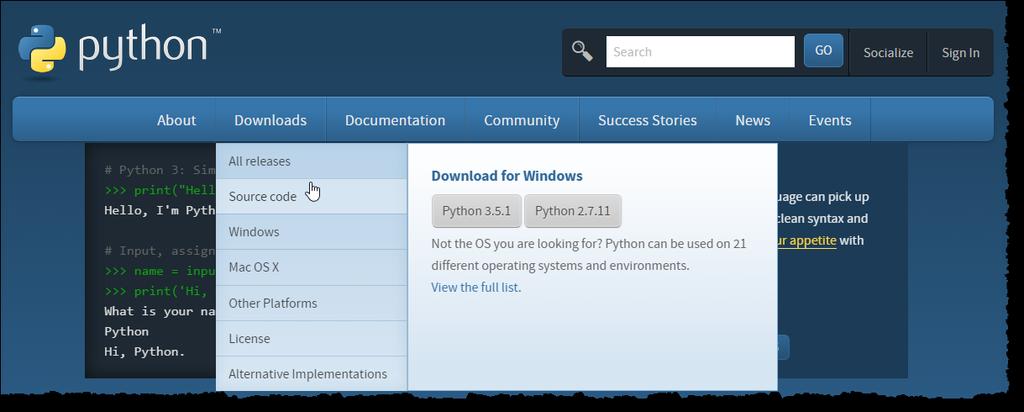Image resolution: width=1024 pixels, height=412 pixels.
Task: Open the News navigation item
Action: pyautogui.click(x=752, y=120)
